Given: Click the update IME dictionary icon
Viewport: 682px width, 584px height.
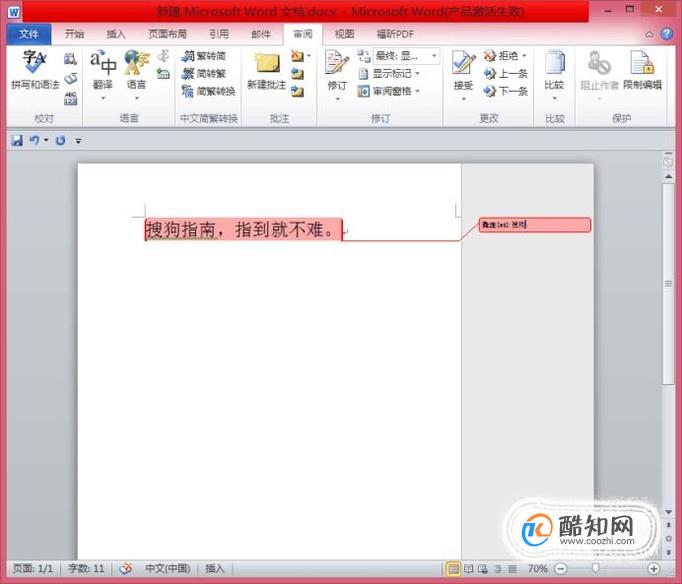Looking at the screenshot, I should click(x=163, y=73).
